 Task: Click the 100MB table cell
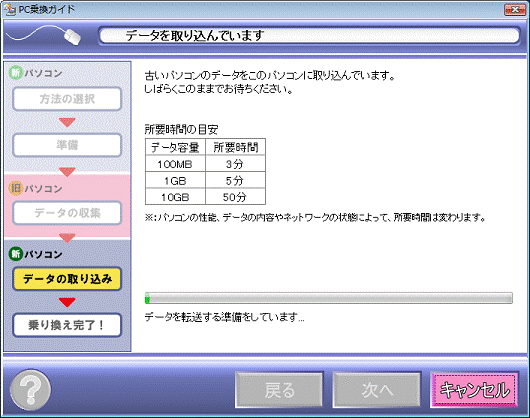(x=175, y=164)
